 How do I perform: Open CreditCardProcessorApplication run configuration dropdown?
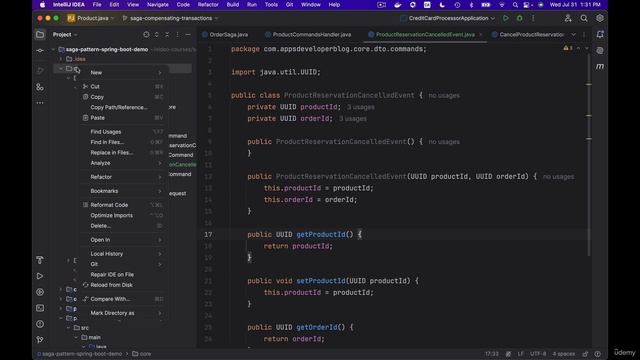(x=448, y=18)
